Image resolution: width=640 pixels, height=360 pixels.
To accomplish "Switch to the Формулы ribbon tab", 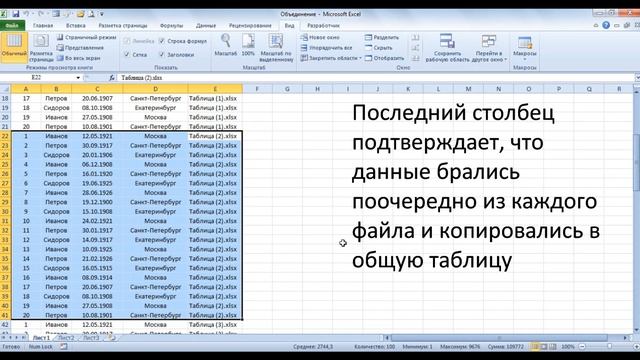I will (x=171, y=26).
